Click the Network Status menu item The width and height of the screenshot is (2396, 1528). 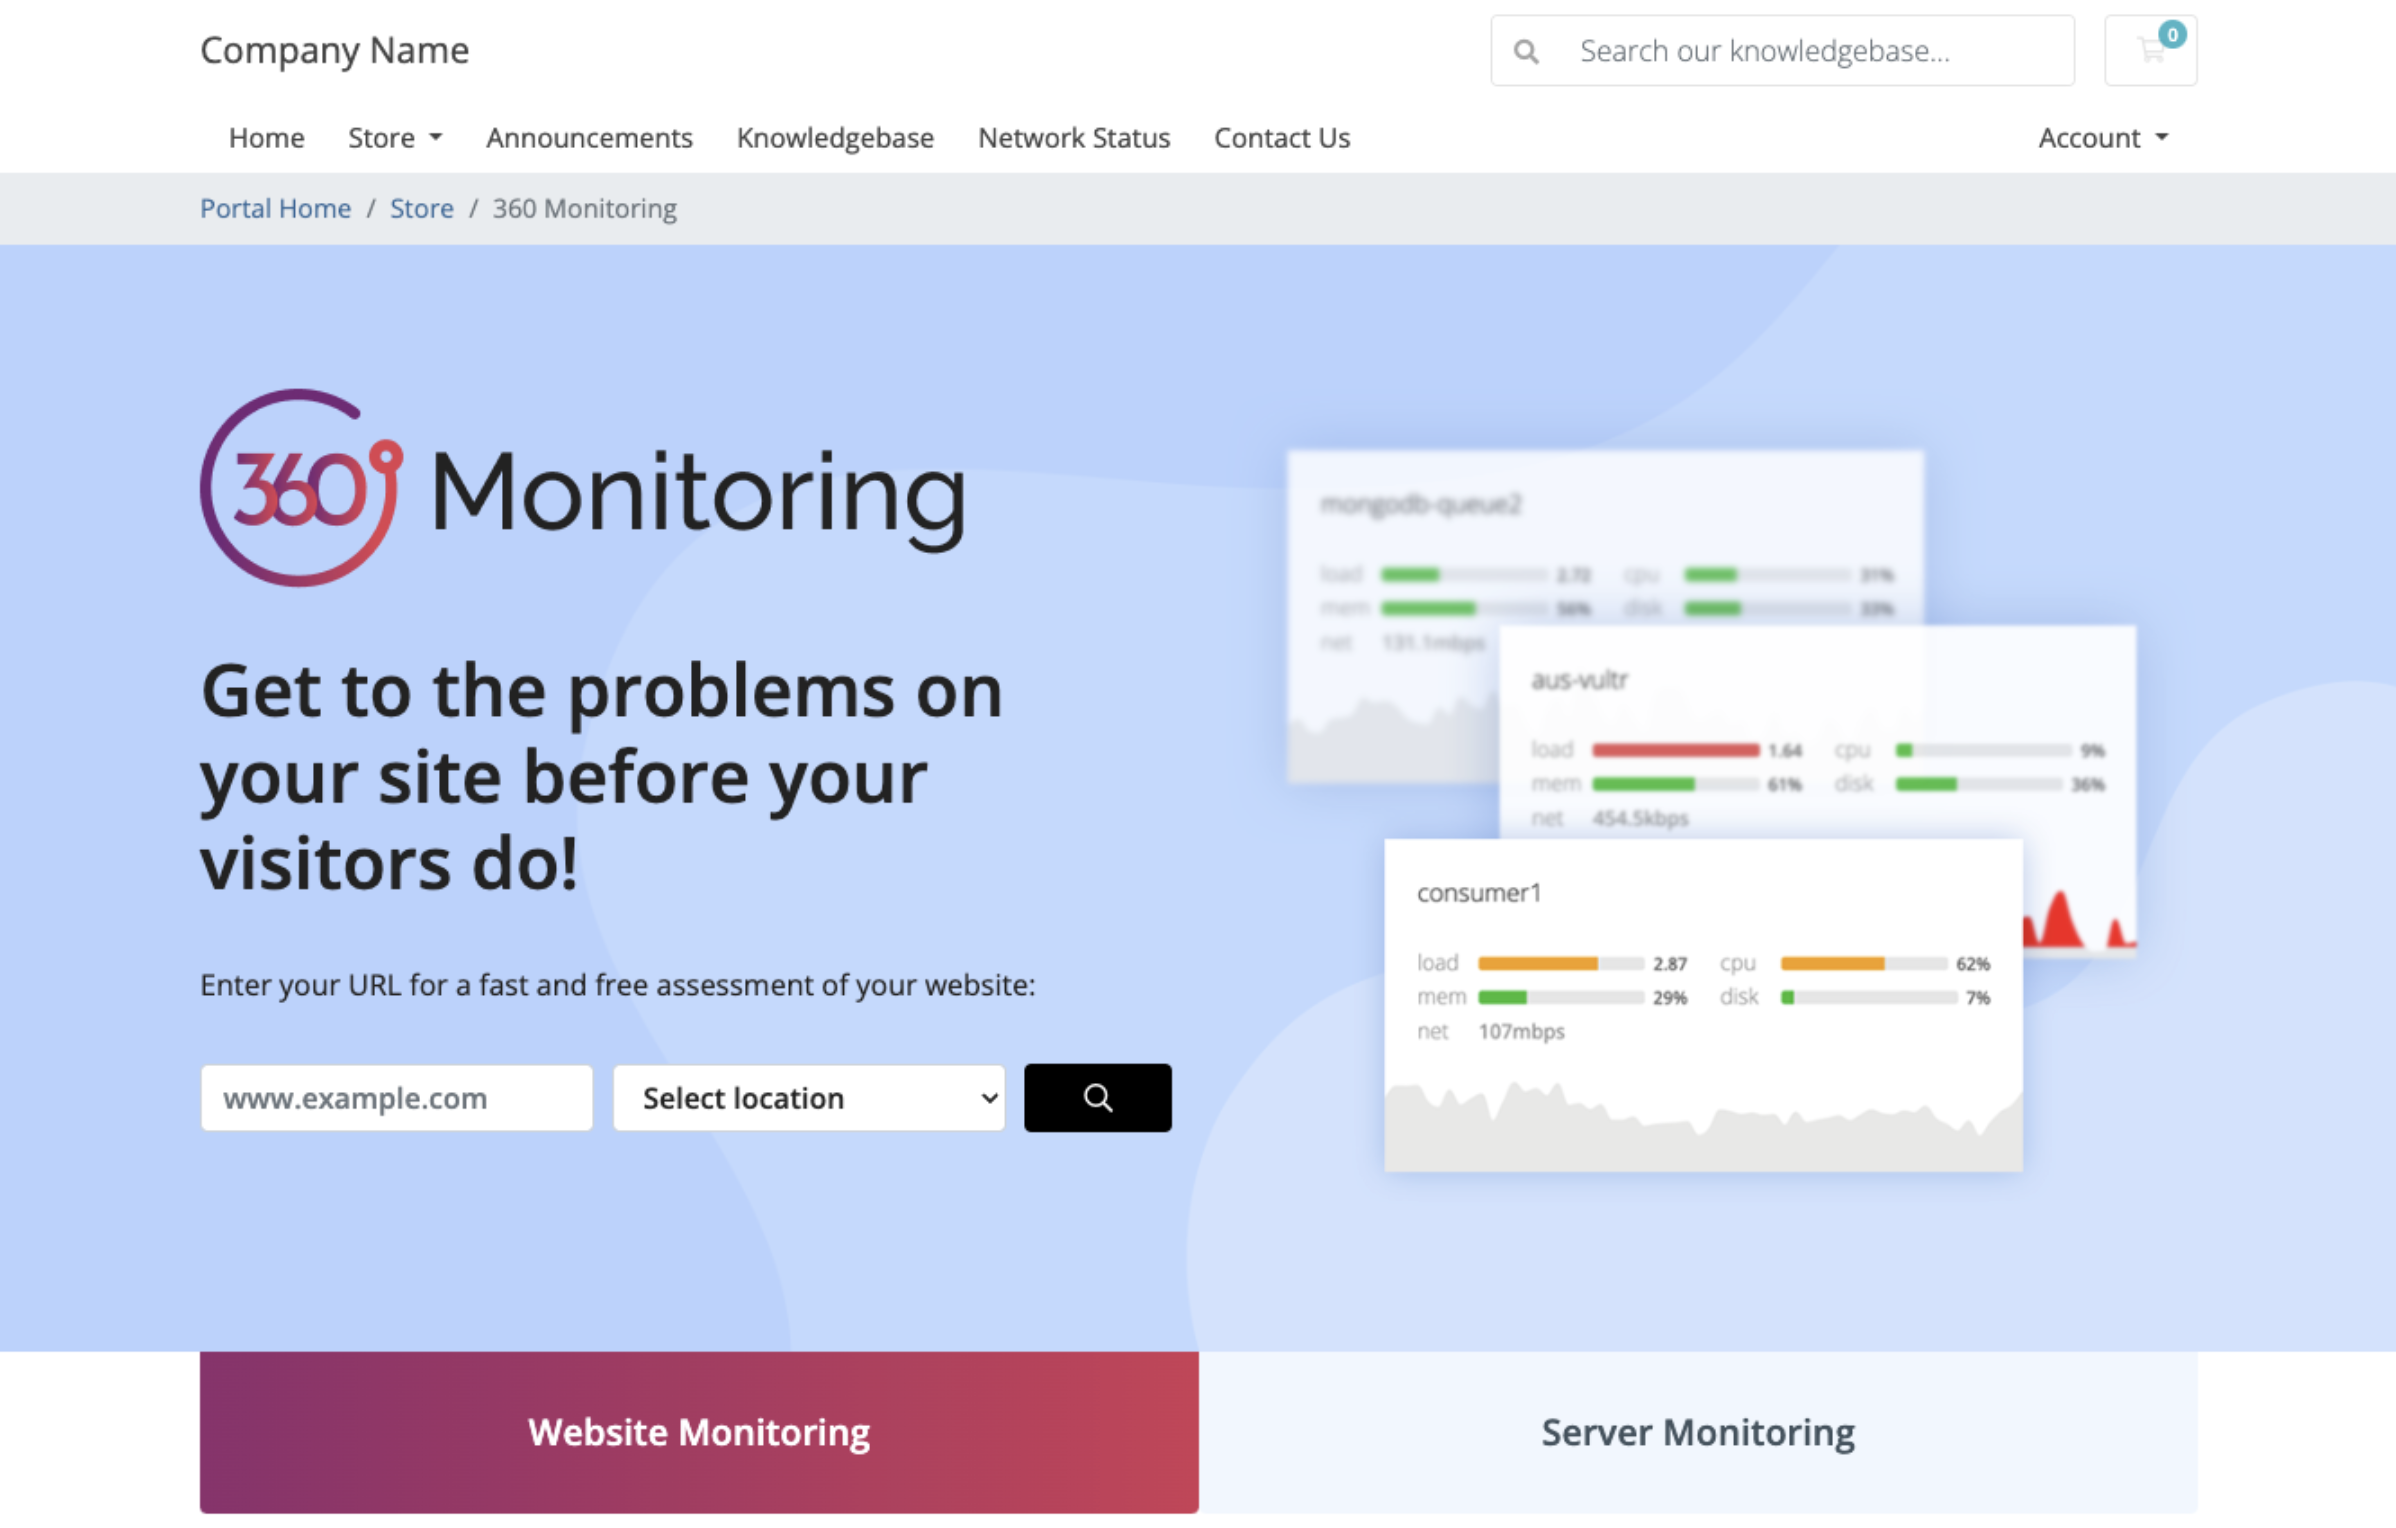point(1072,138)
